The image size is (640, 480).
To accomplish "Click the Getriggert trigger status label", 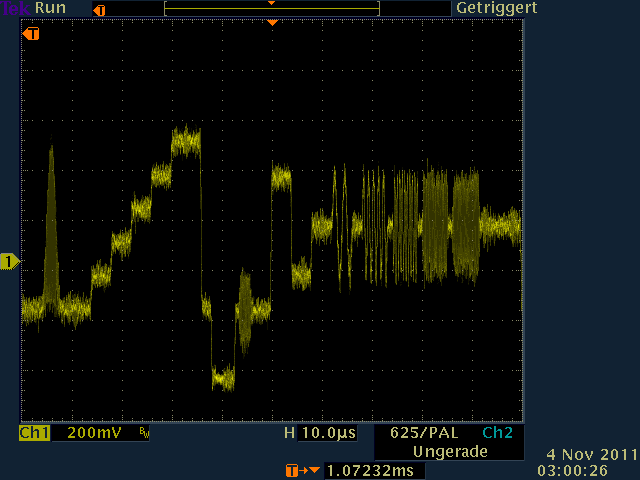I will click(x=496, y=7).
